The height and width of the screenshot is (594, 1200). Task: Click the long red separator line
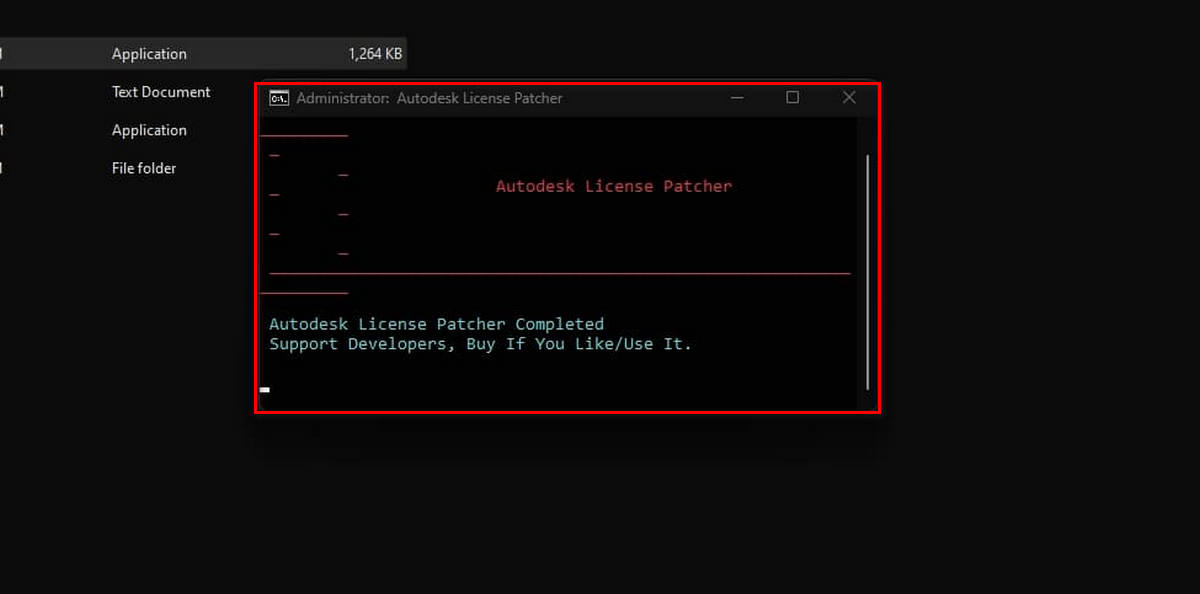[560, 272]
